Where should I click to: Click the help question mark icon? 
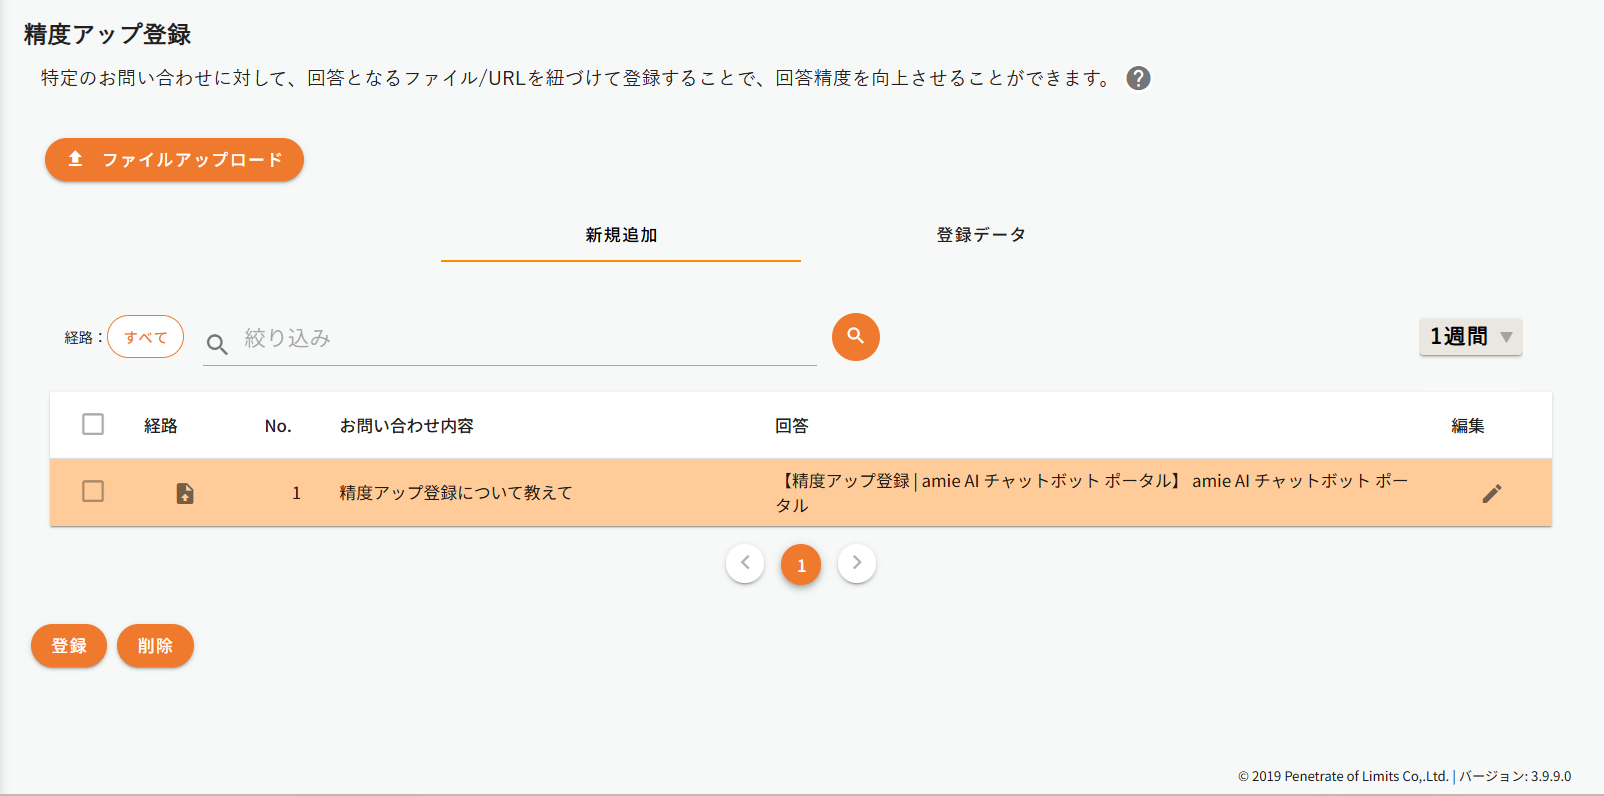point(1138,78)
